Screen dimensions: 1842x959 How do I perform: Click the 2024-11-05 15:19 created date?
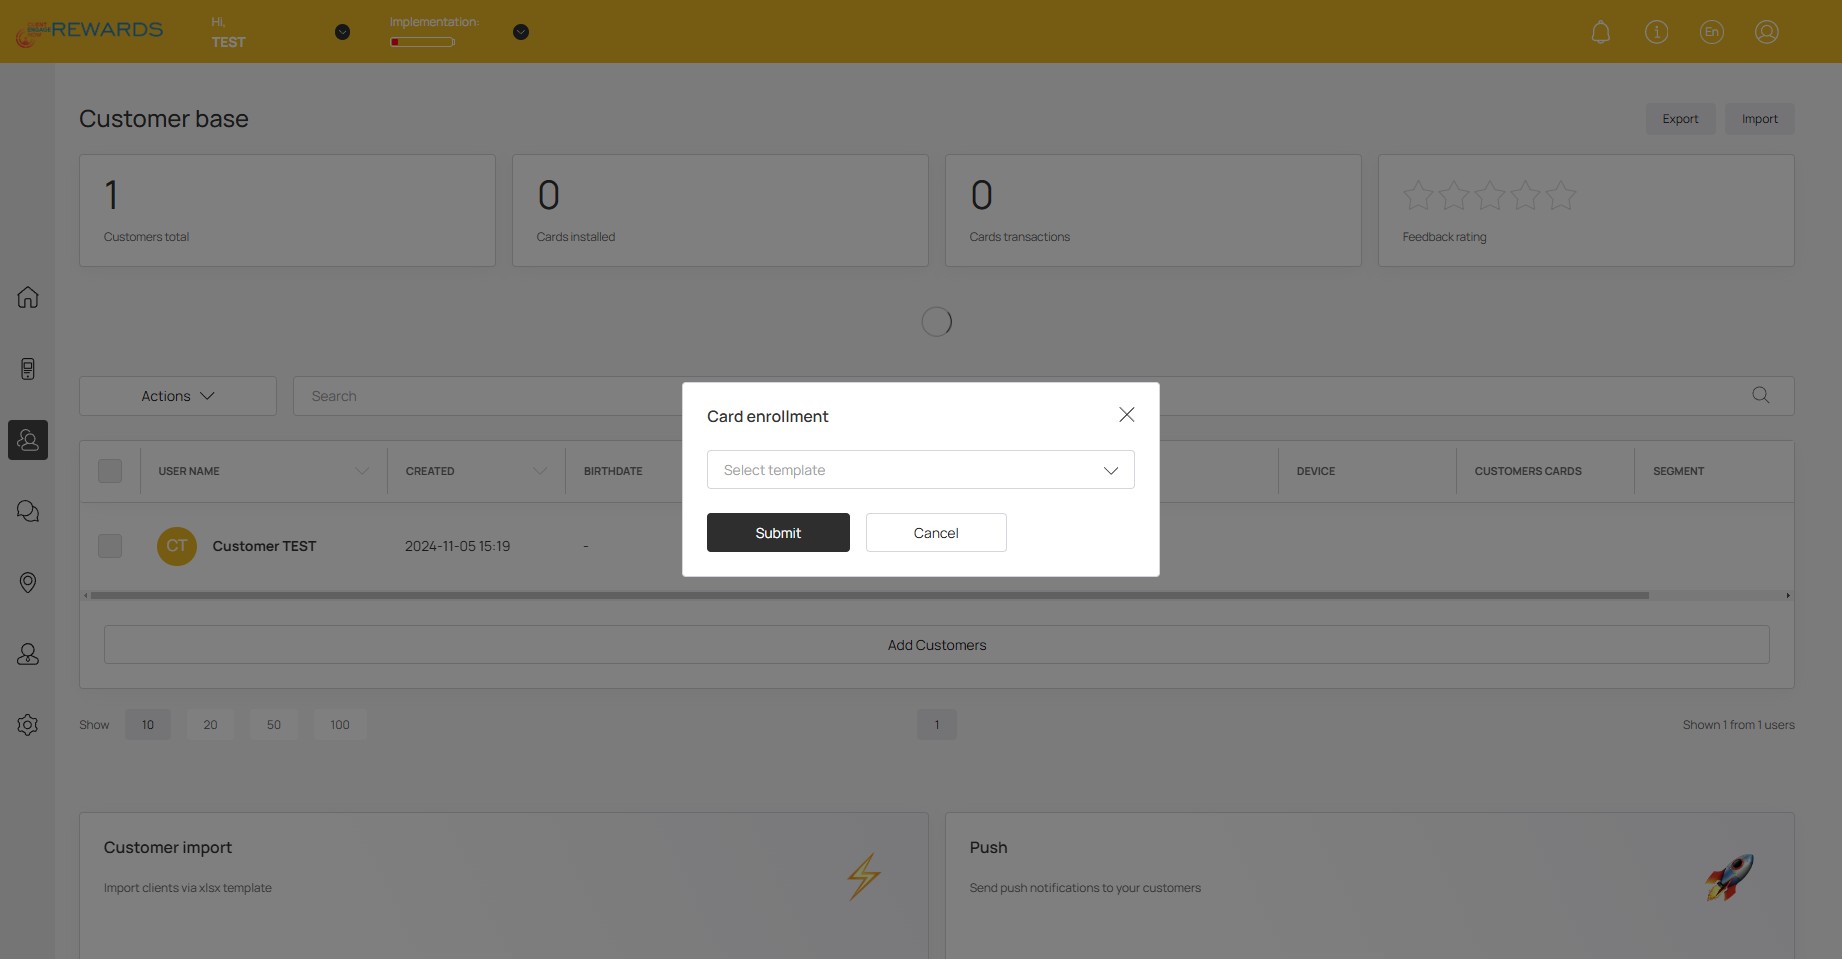pyautogui.click(x=457, y=546)
